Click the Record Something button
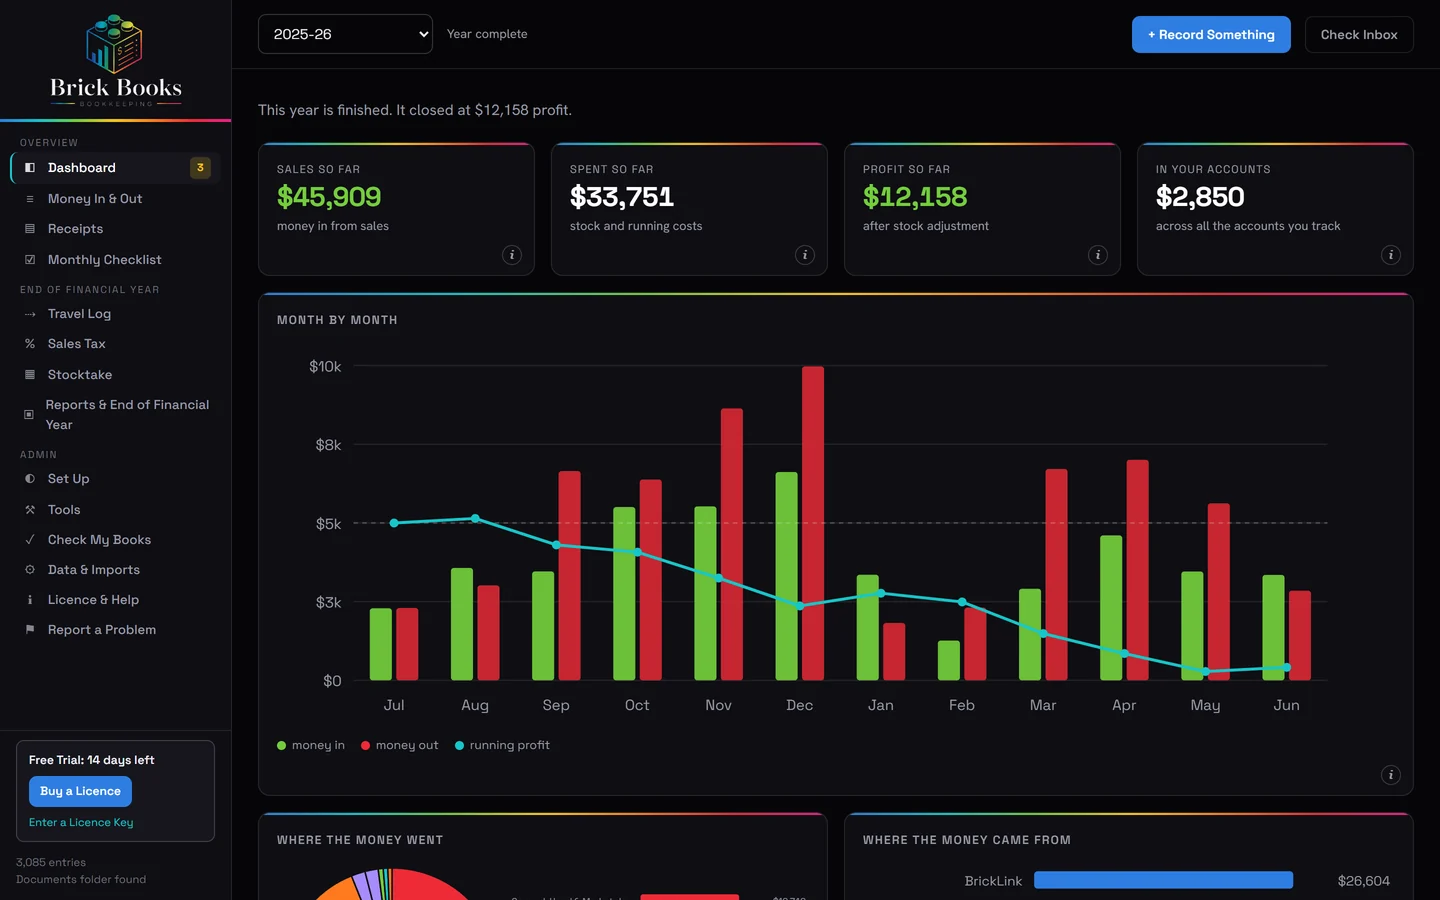The width and height of the screenshot is (1440, 900). click(1211, 35)
